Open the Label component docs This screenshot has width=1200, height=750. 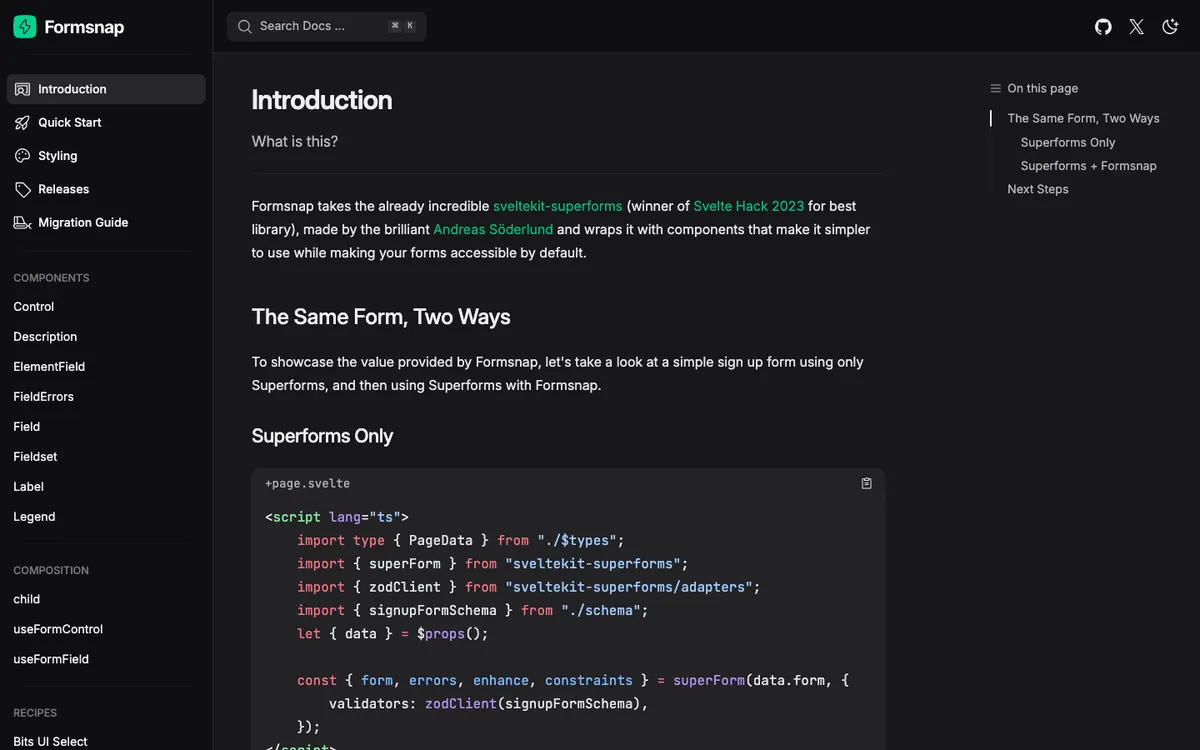pos(28,487)
